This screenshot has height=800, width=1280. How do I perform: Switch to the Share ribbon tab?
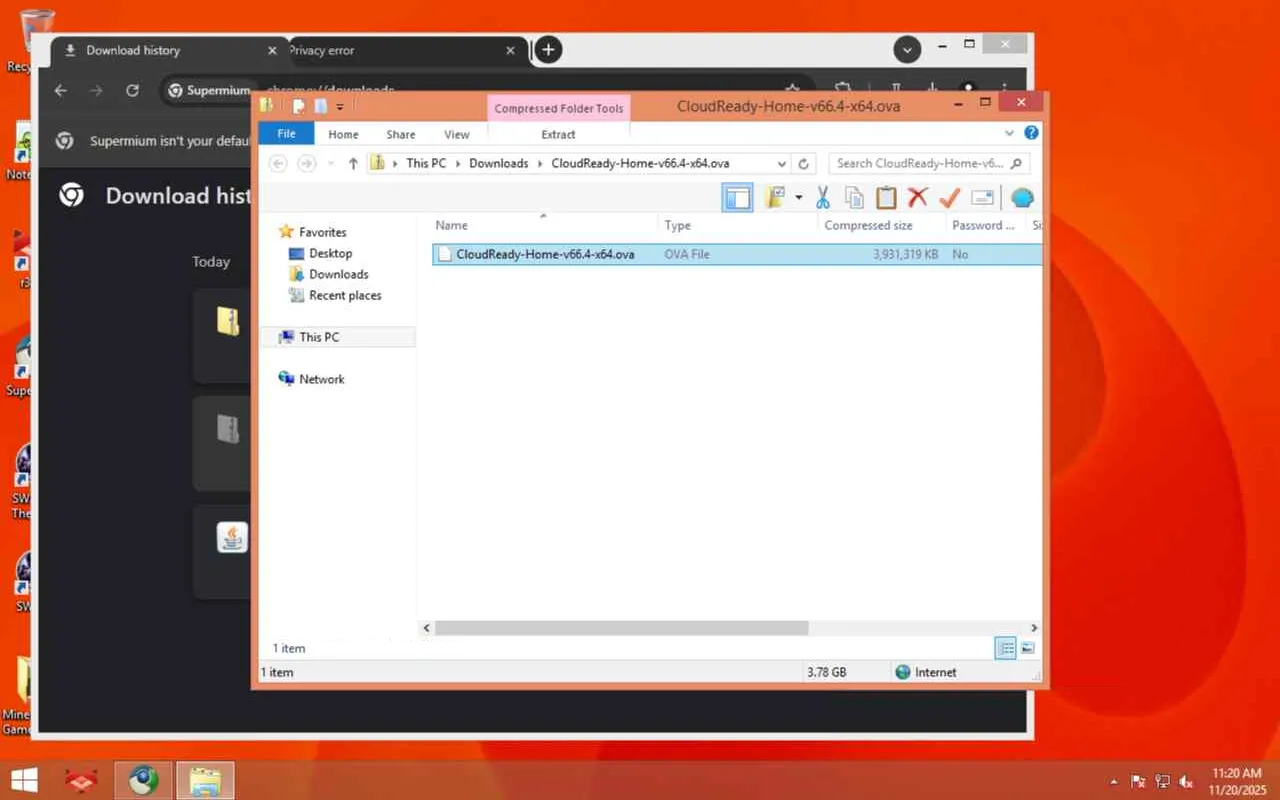click(401, 134)
